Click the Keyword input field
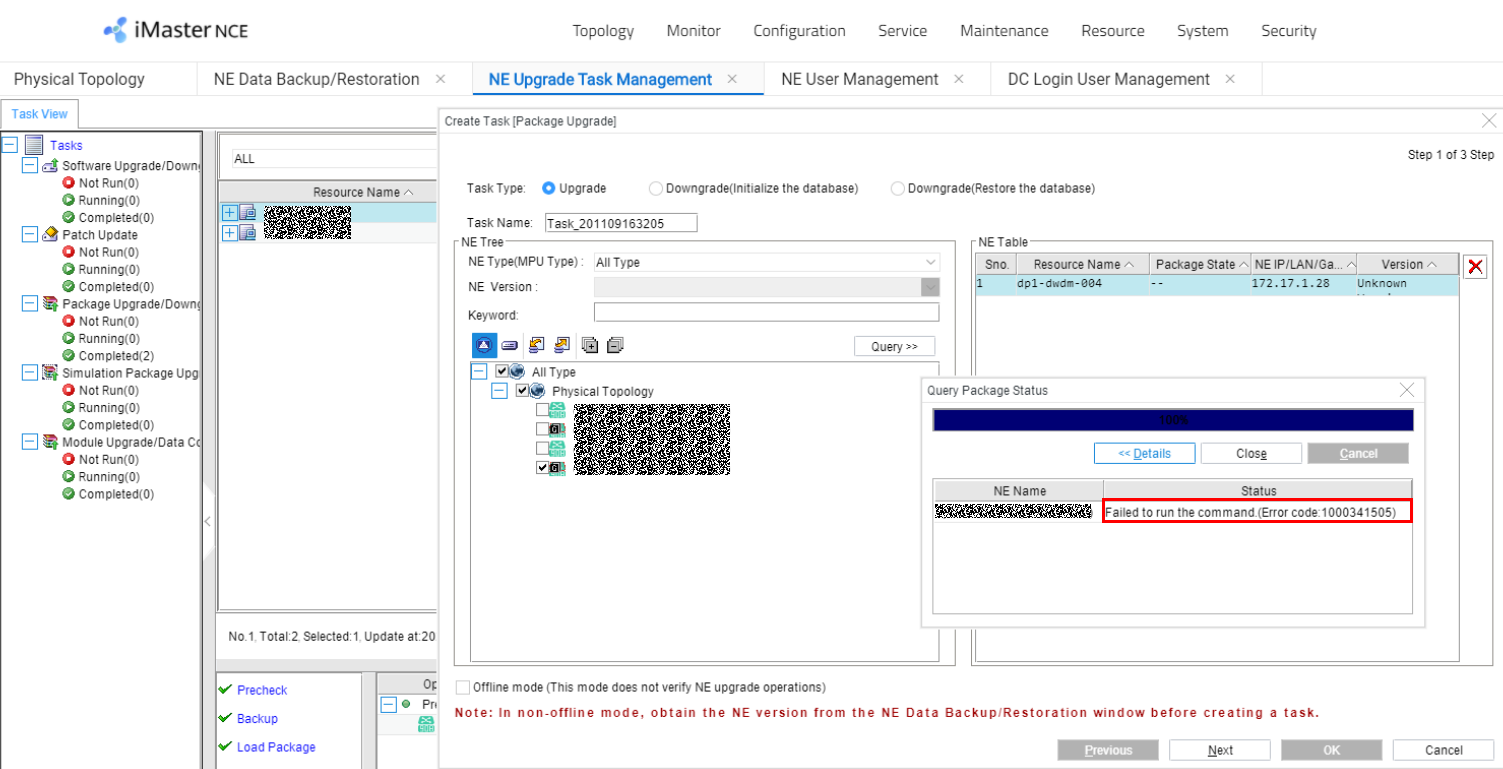The width and height of the screenshot is (1503, 769). 767,313
